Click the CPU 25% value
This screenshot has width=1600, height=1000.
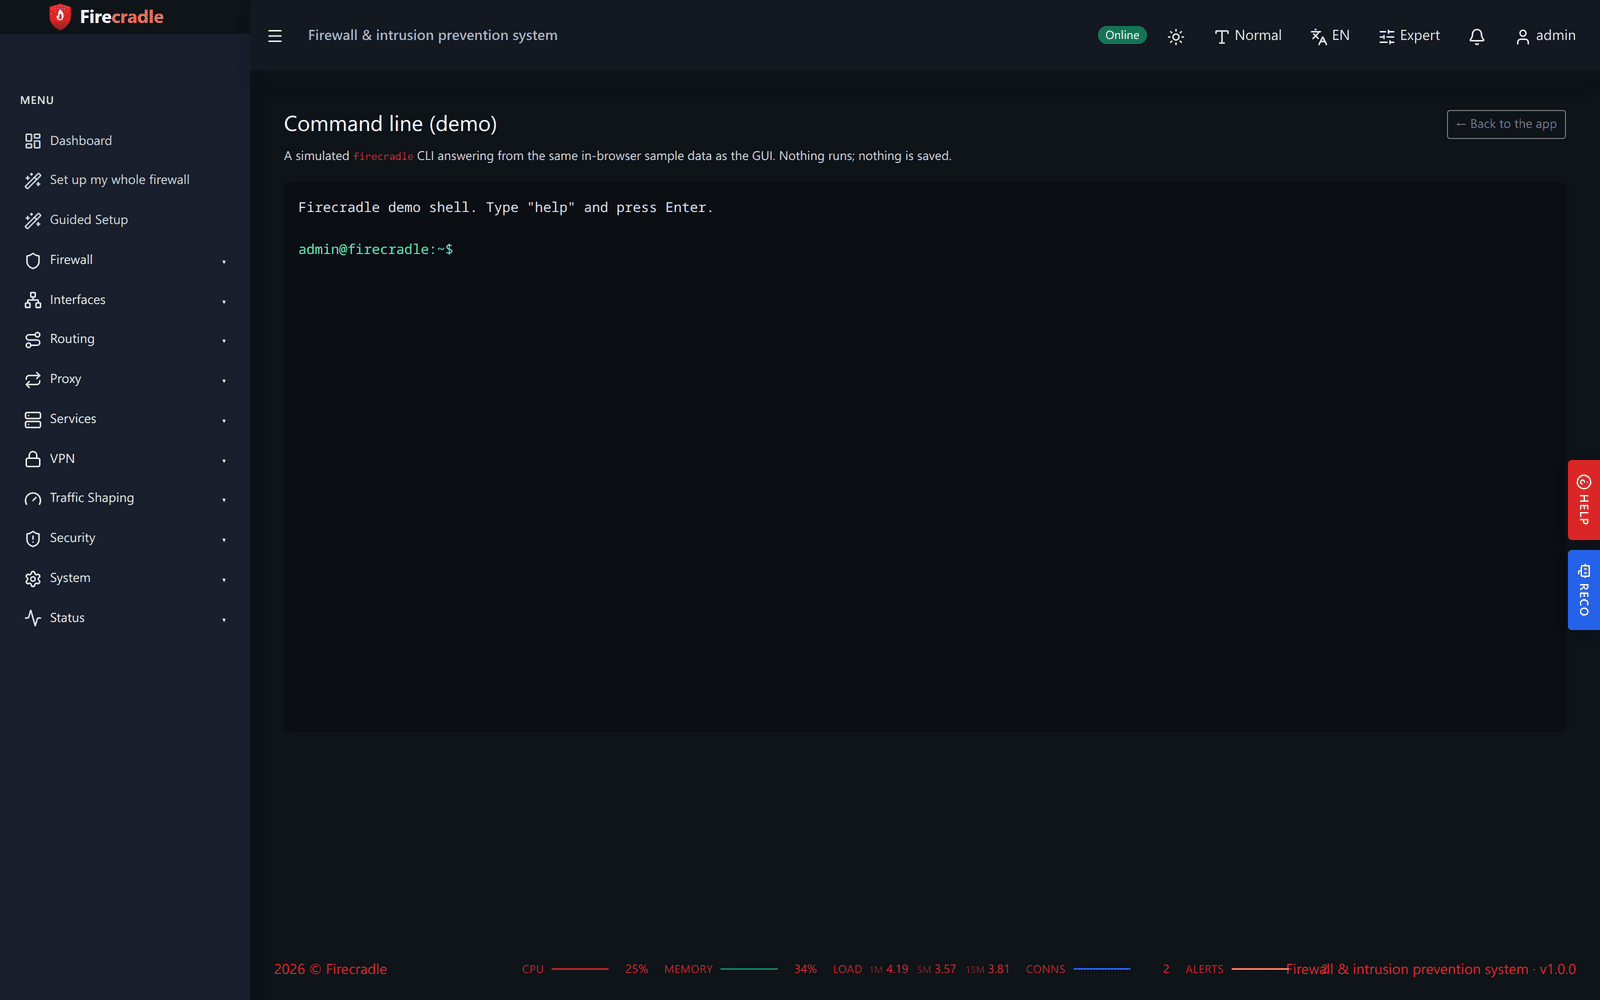[636, 969]
